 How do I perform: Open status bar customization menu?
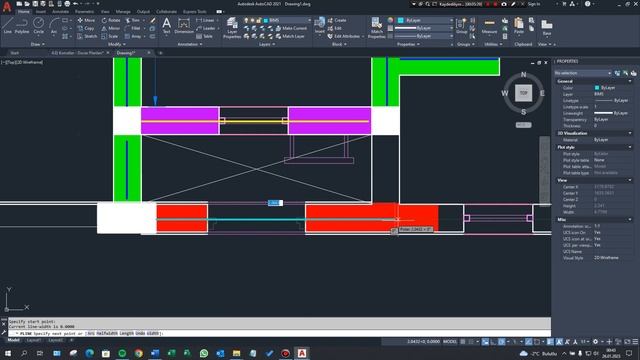tap(635, 342)
